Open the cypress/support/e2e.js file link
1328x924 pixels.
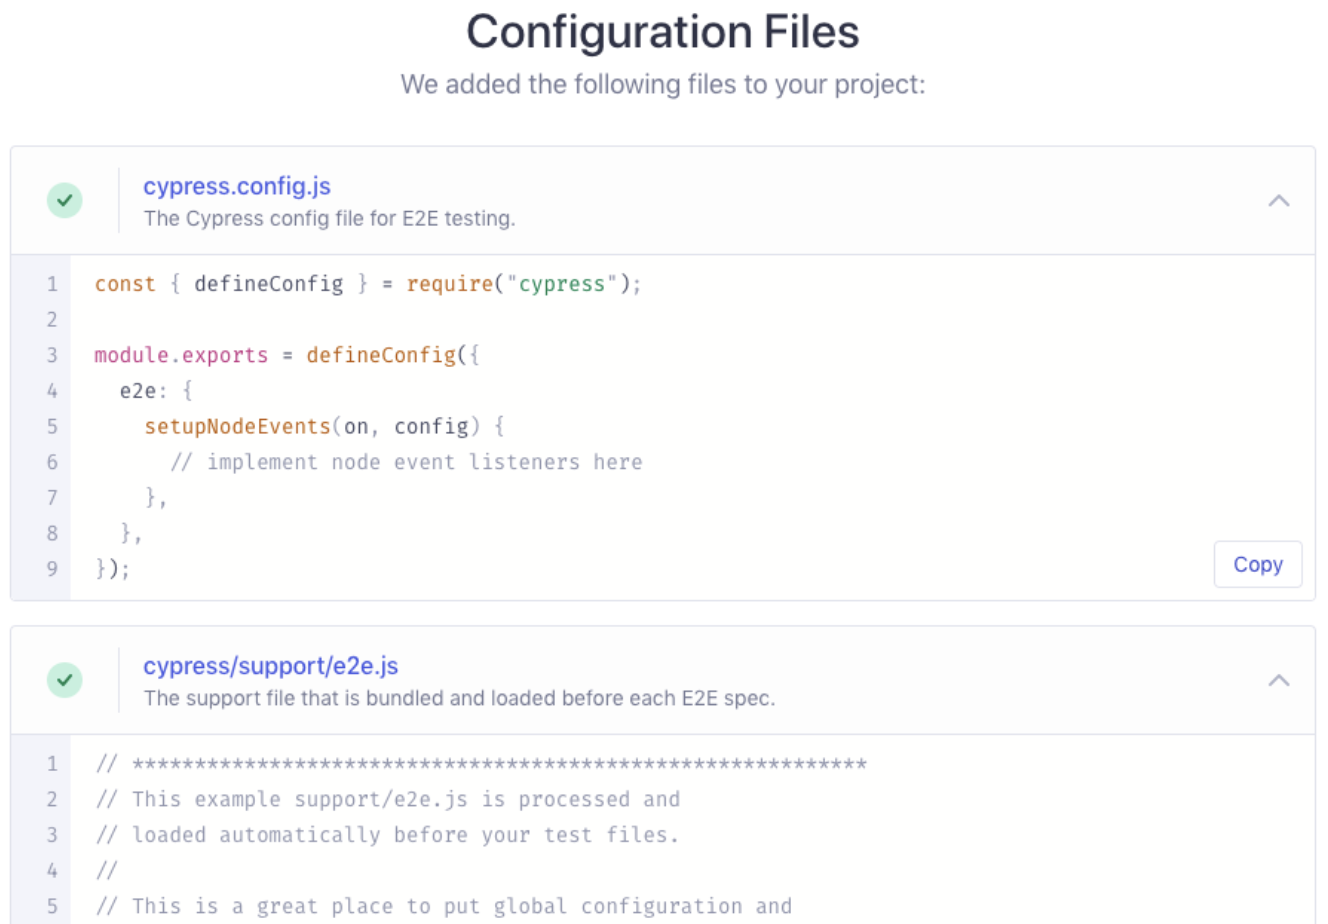[271, 666]
